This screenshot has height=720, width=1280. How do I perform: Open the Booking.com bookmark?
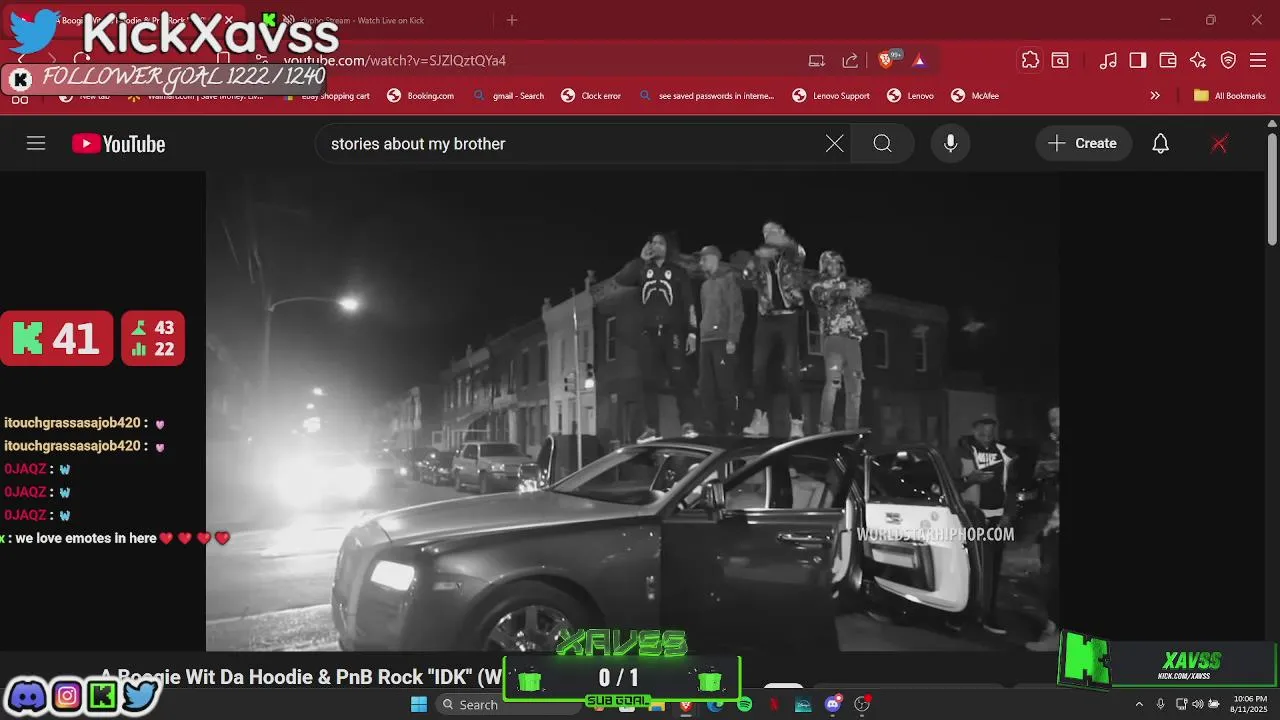(420, 96)
